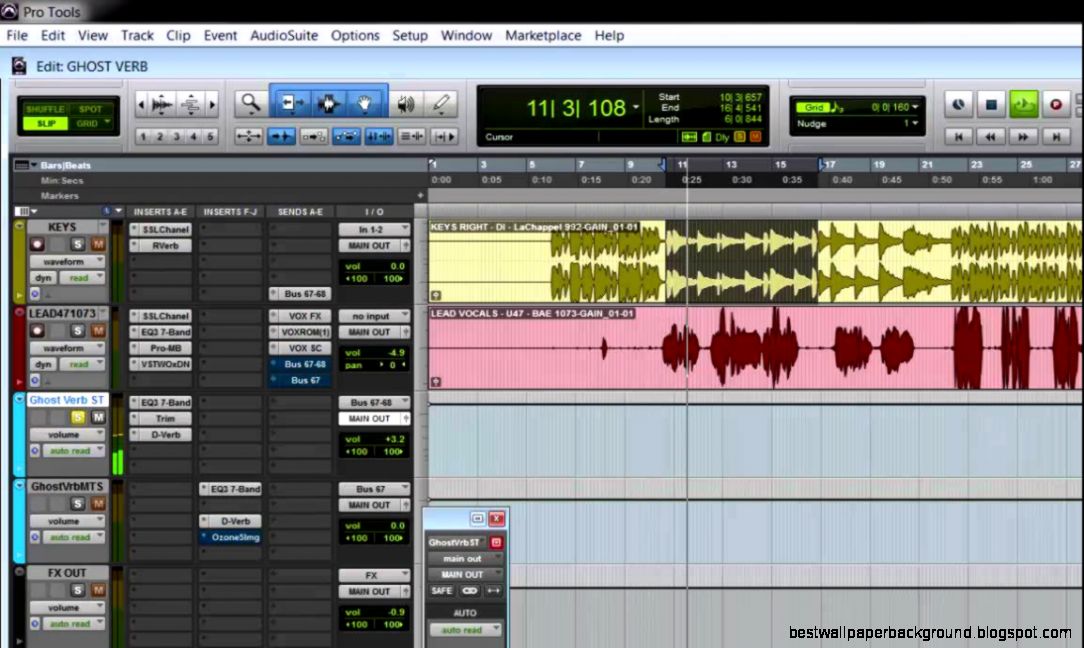Select the Scrubber speaker tool
The width and height of the screenshot is (1084, 648).
click(x=406, y=104)
